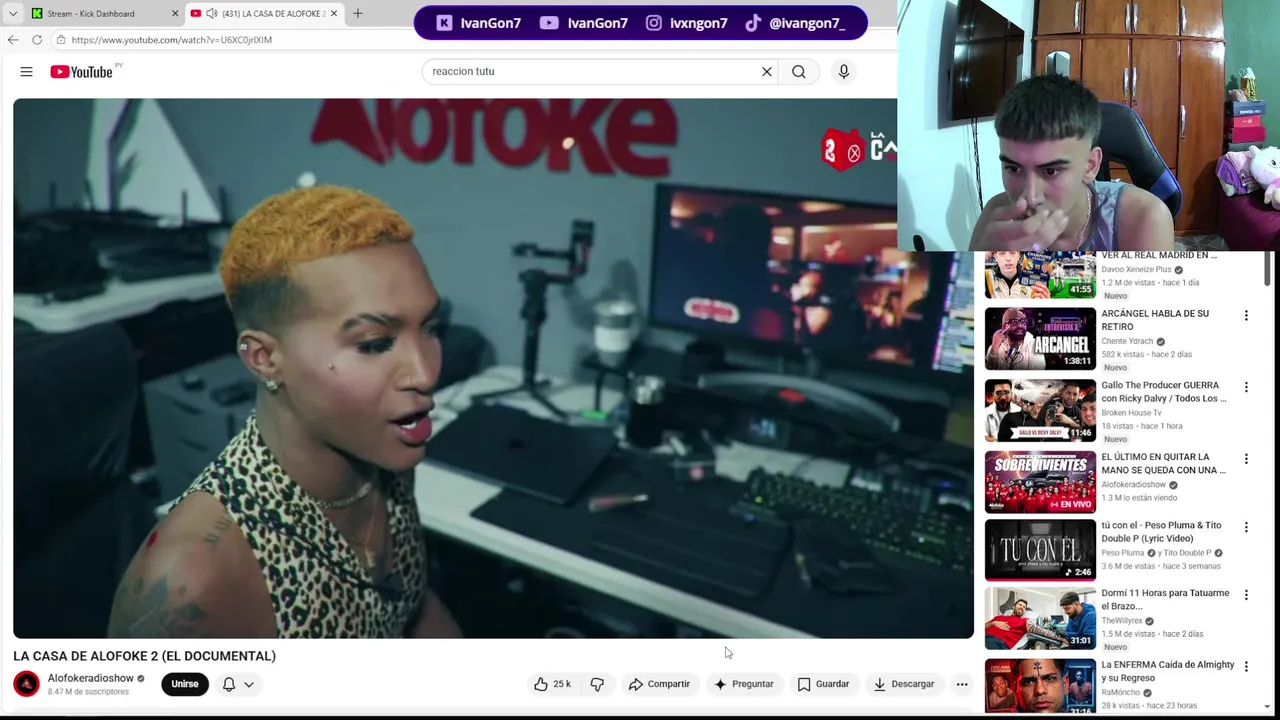Image resolution: width=1280 pixels, height=720 pixels.
Task: Open channel 'RaMóncho'
Action: (1120, 692)
